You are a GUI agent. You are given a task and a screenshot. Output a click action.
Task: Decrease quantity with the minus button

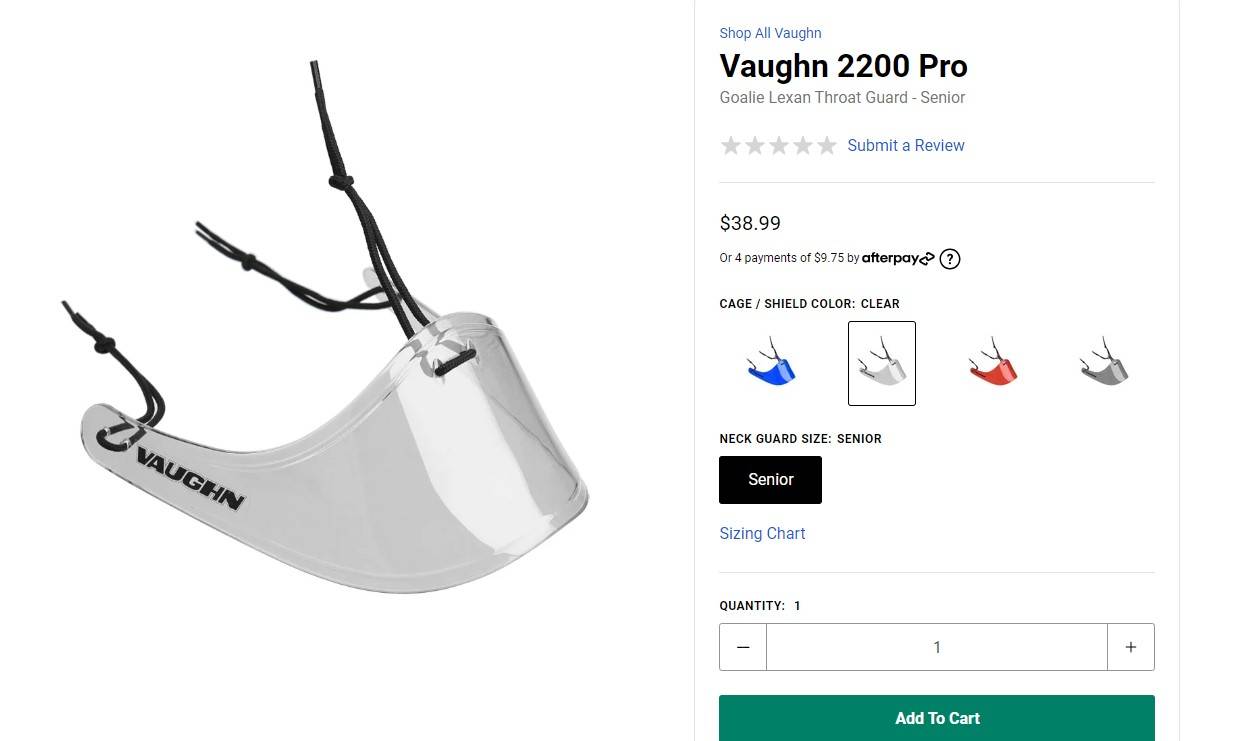(x=743, y=647)
